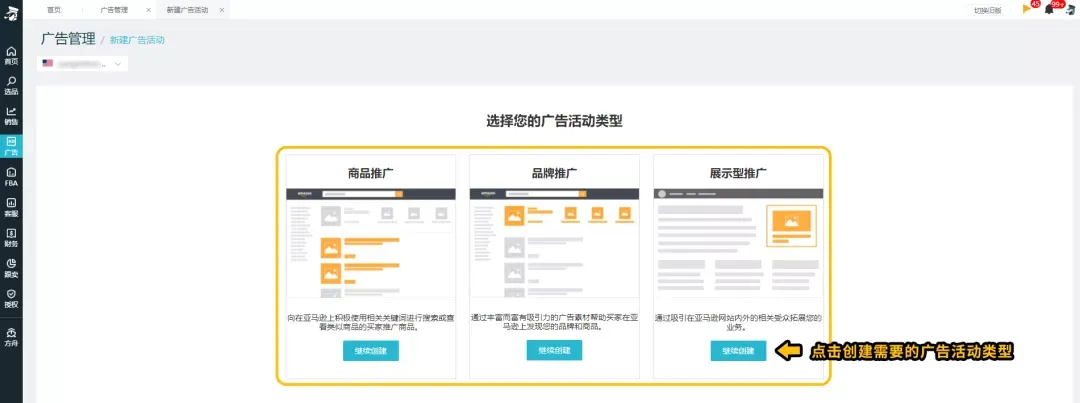Viewport: 1080px width, 403px height.
Task: Click the 选品 magnifier sidebar icon
Action: pos(11,85)
